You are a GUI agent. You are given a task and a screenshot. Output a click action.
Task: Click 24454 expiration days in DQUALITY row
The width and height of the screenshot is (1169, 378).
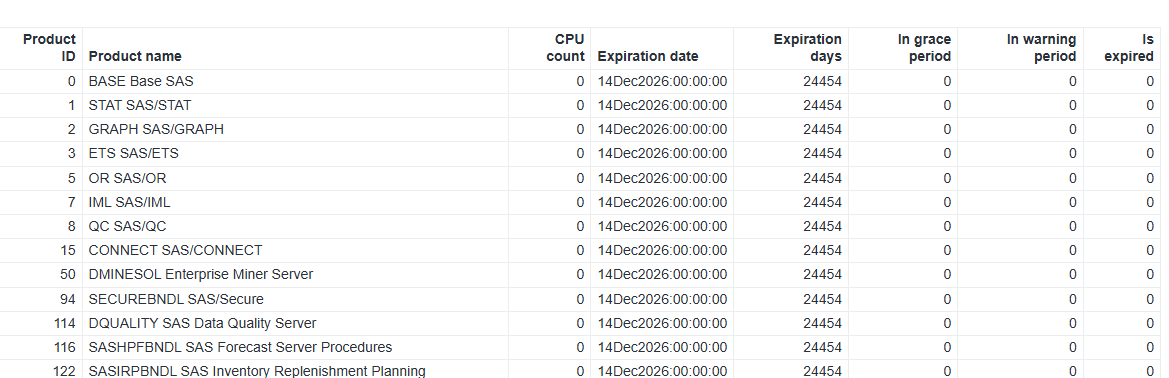tap(791, 323)
